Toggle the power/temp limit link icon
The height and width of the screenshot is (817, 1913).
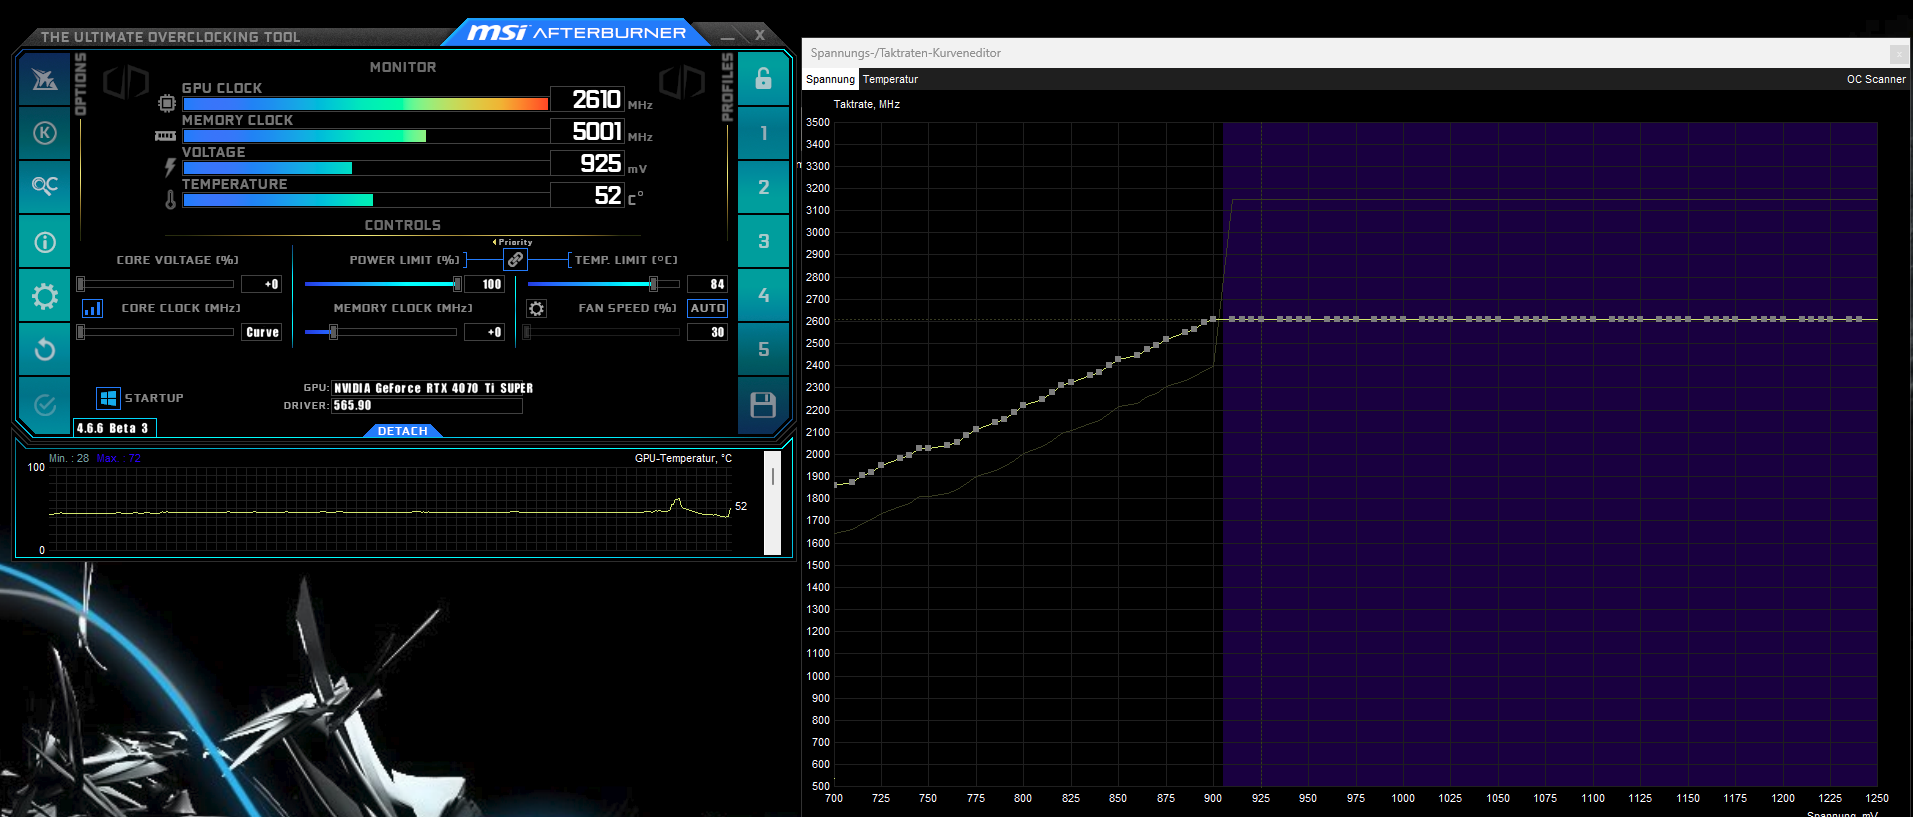pos(515,260)
